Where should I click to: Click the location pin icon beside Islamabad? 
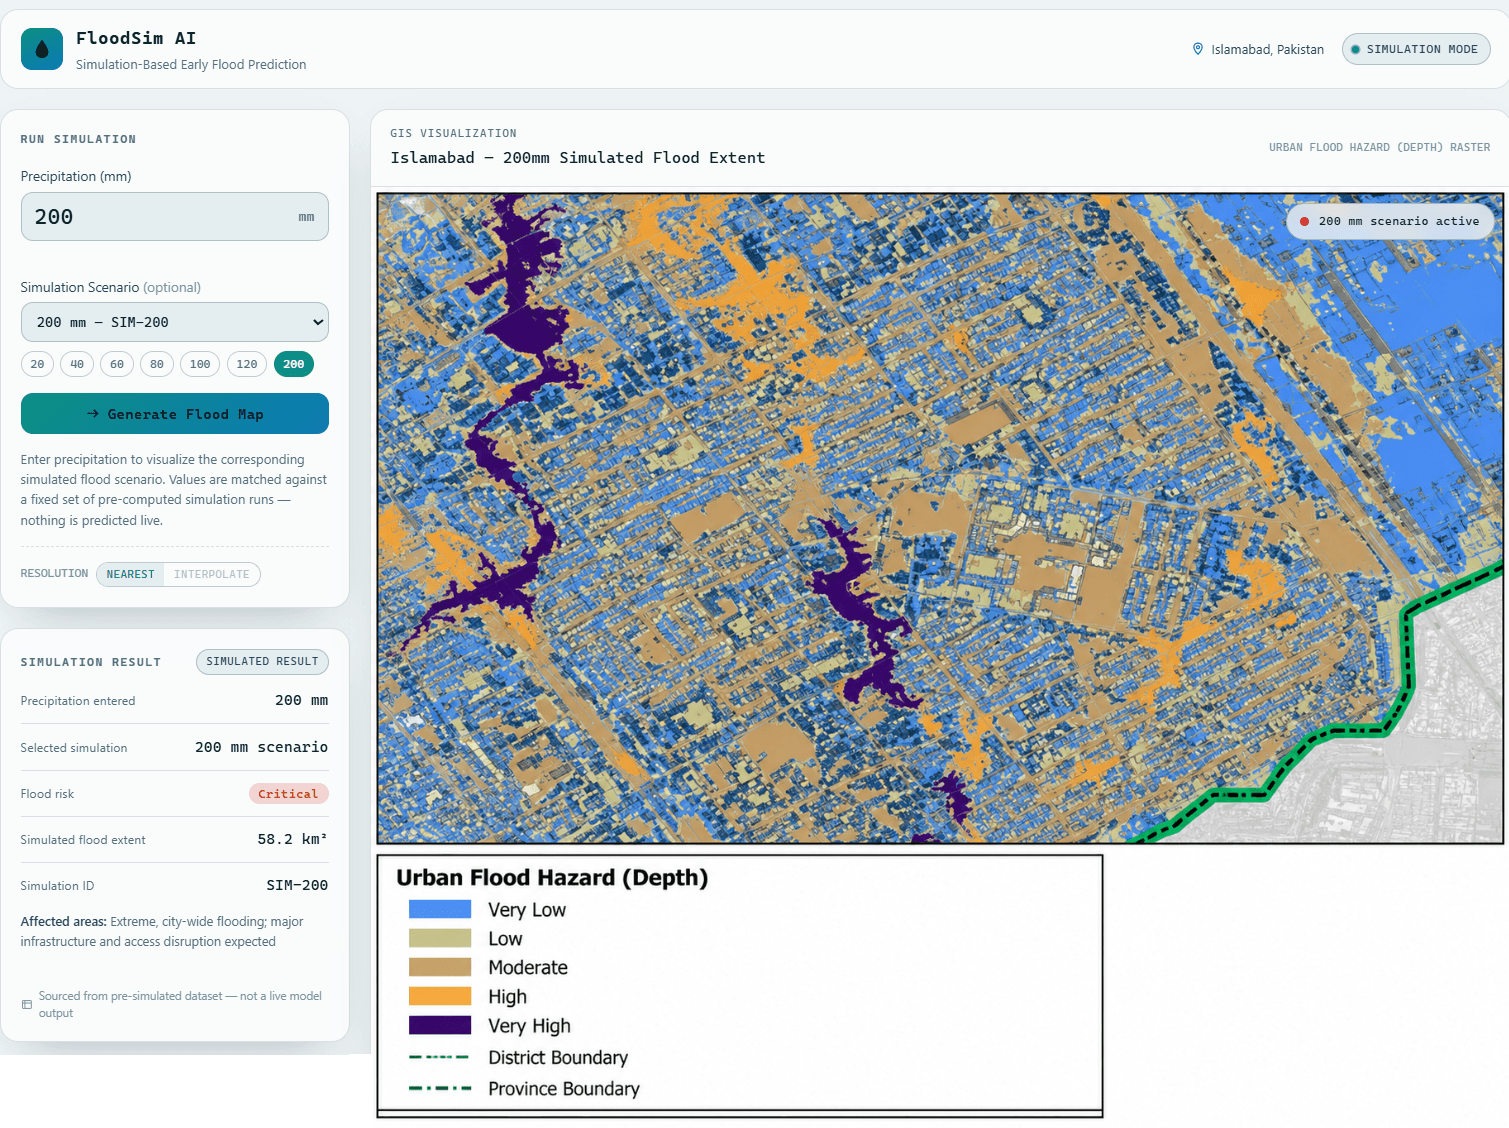tap(1198, 49)
